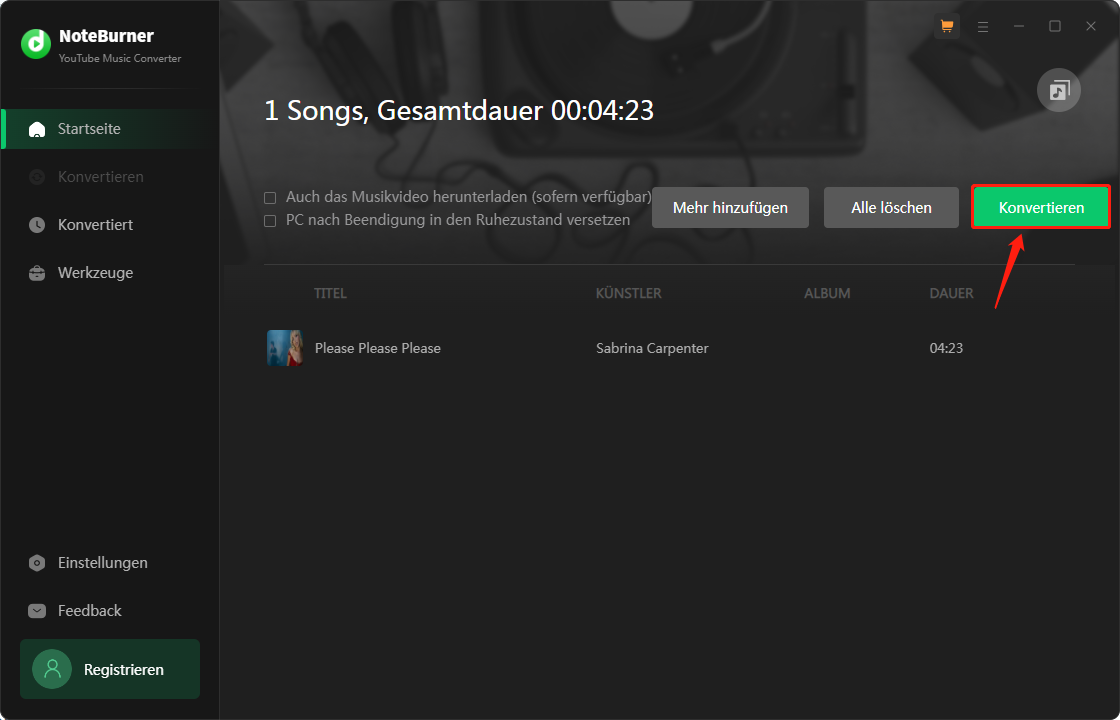Click the 1 Songs Gesamtdauer heading
The image size is (1120, 720).
click(x=459, y=111)
